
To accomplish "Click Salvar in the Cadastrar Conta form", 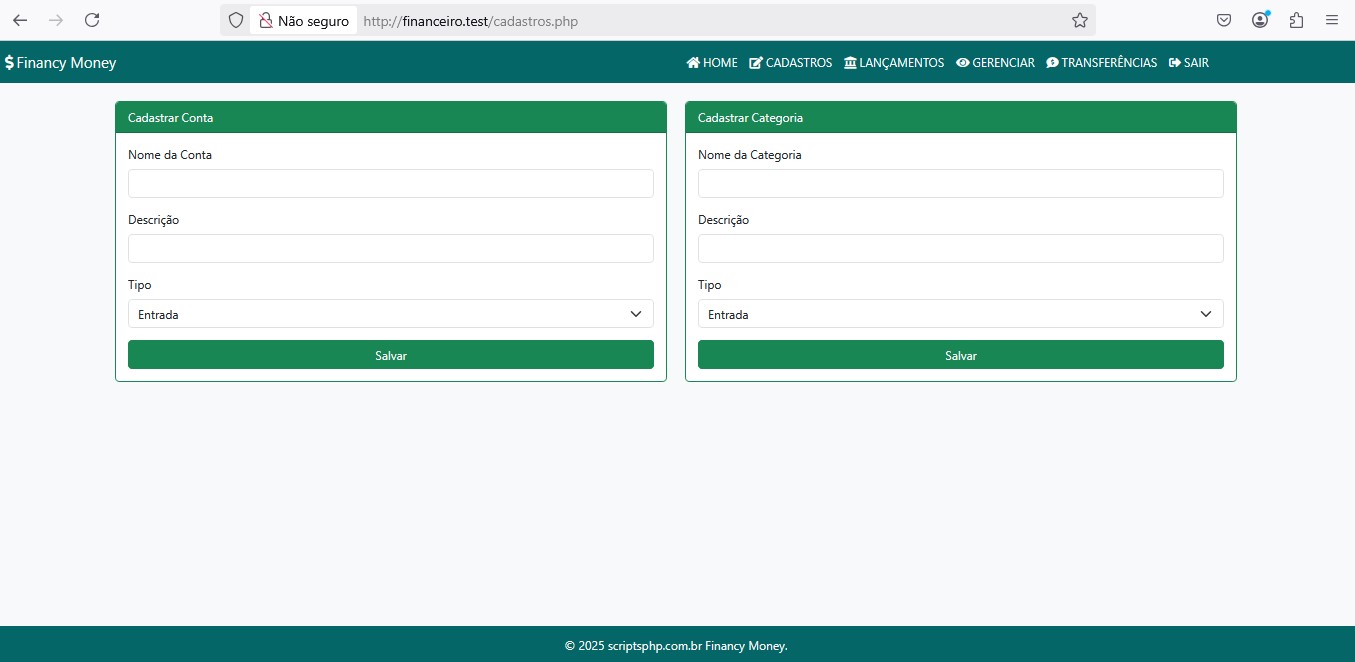I will coord(390,355).
